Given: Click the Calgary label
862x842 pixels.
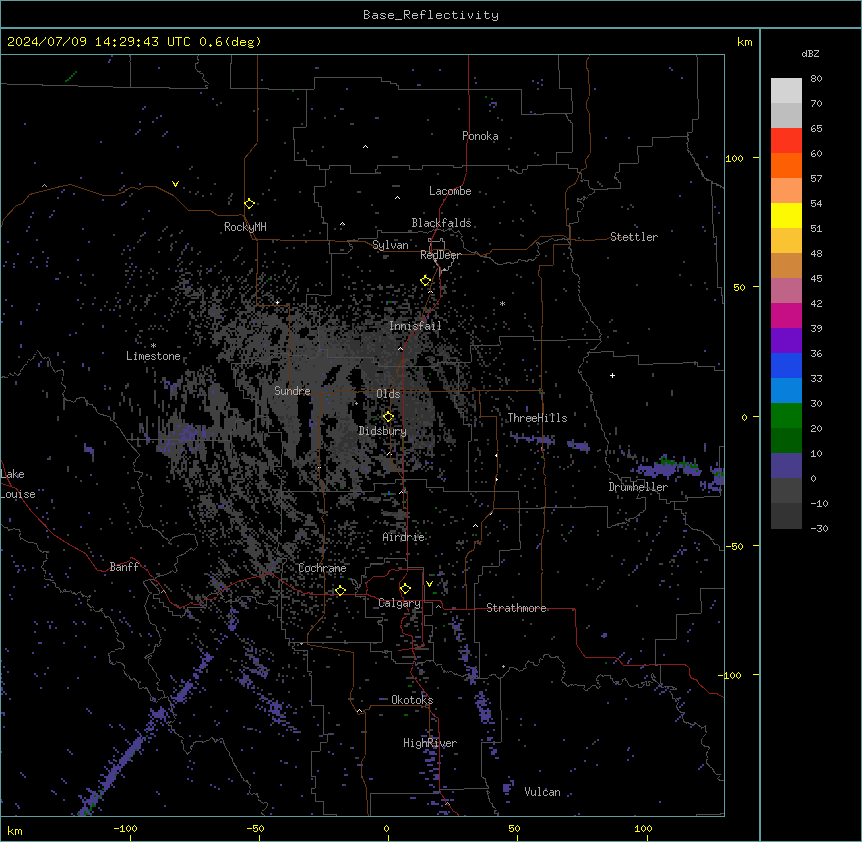Looking at the screenshot, I should pos(400,603).
